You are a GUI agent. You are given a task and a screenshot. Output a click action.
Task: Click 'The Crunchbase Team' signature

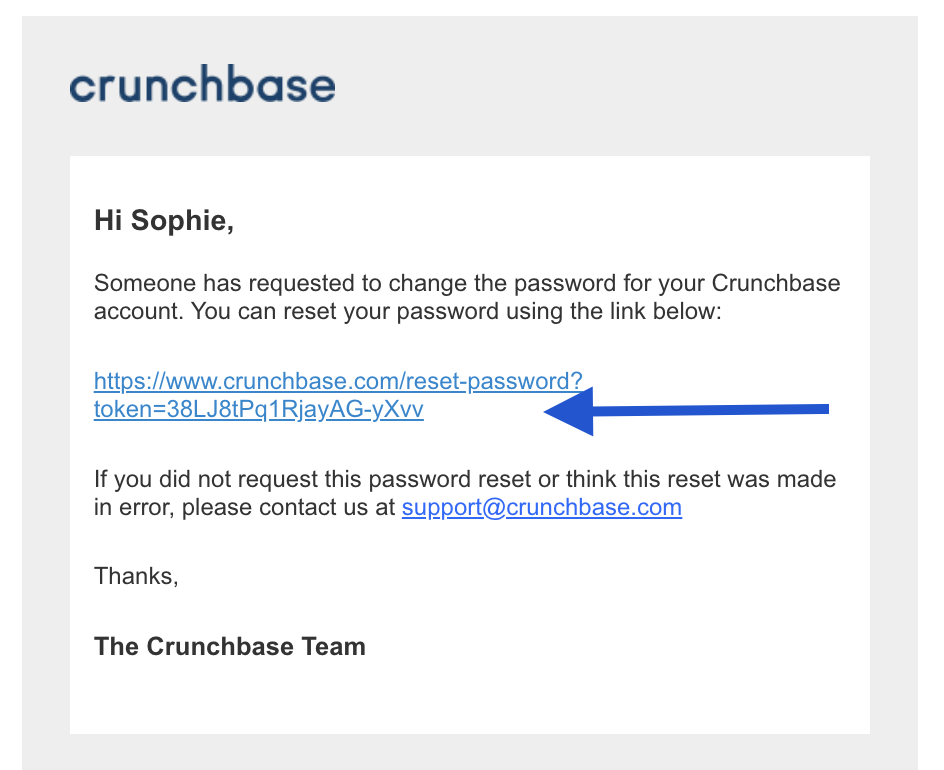coord(230,647)
